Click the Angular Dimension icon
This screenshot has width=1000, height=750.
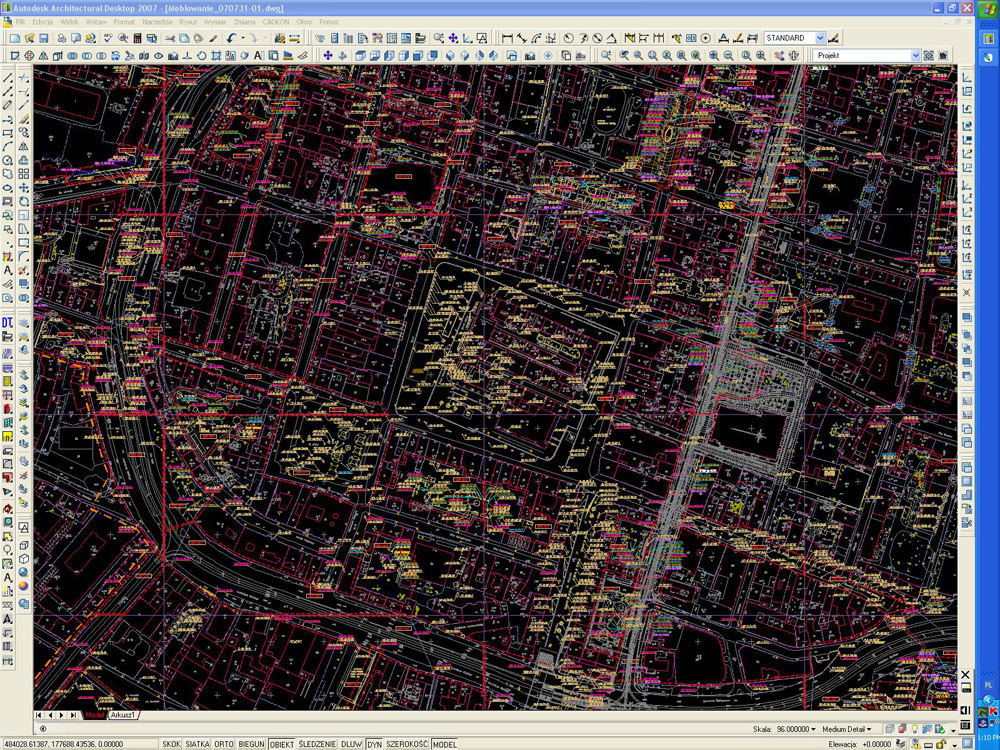[612, 38]
